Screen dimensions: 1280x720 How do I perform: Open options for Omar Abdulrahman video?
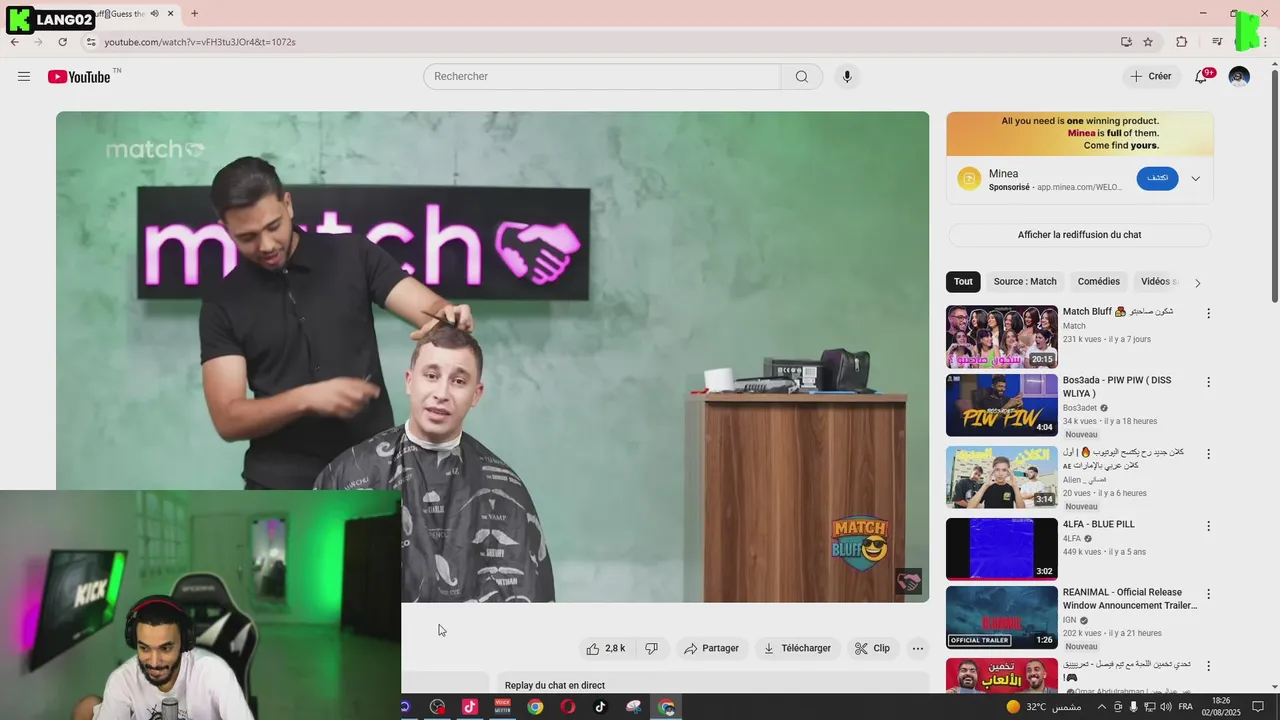point(1208,666)
